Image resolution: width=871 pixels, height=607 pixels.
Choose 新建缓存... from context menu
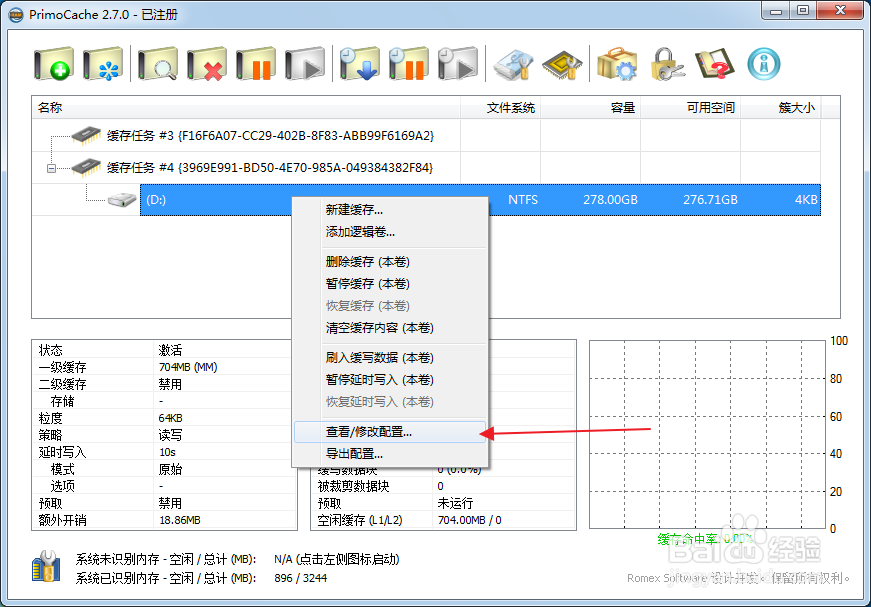[390, 210]
